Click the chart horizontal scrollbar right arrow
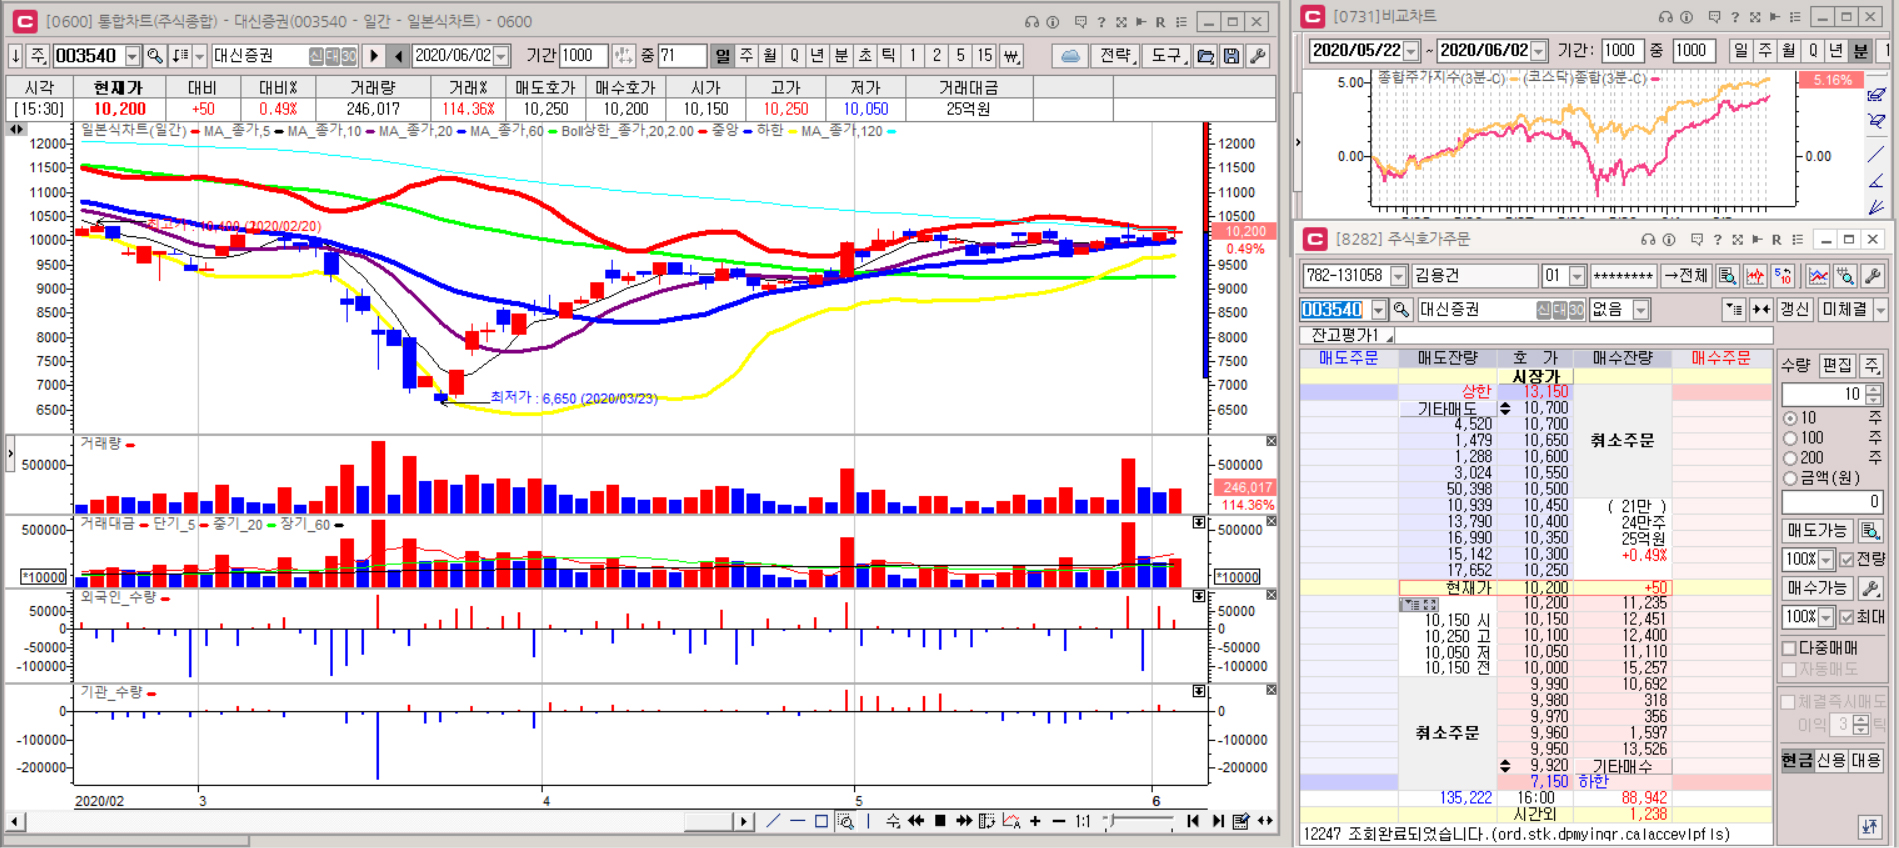 click(743, 821)
